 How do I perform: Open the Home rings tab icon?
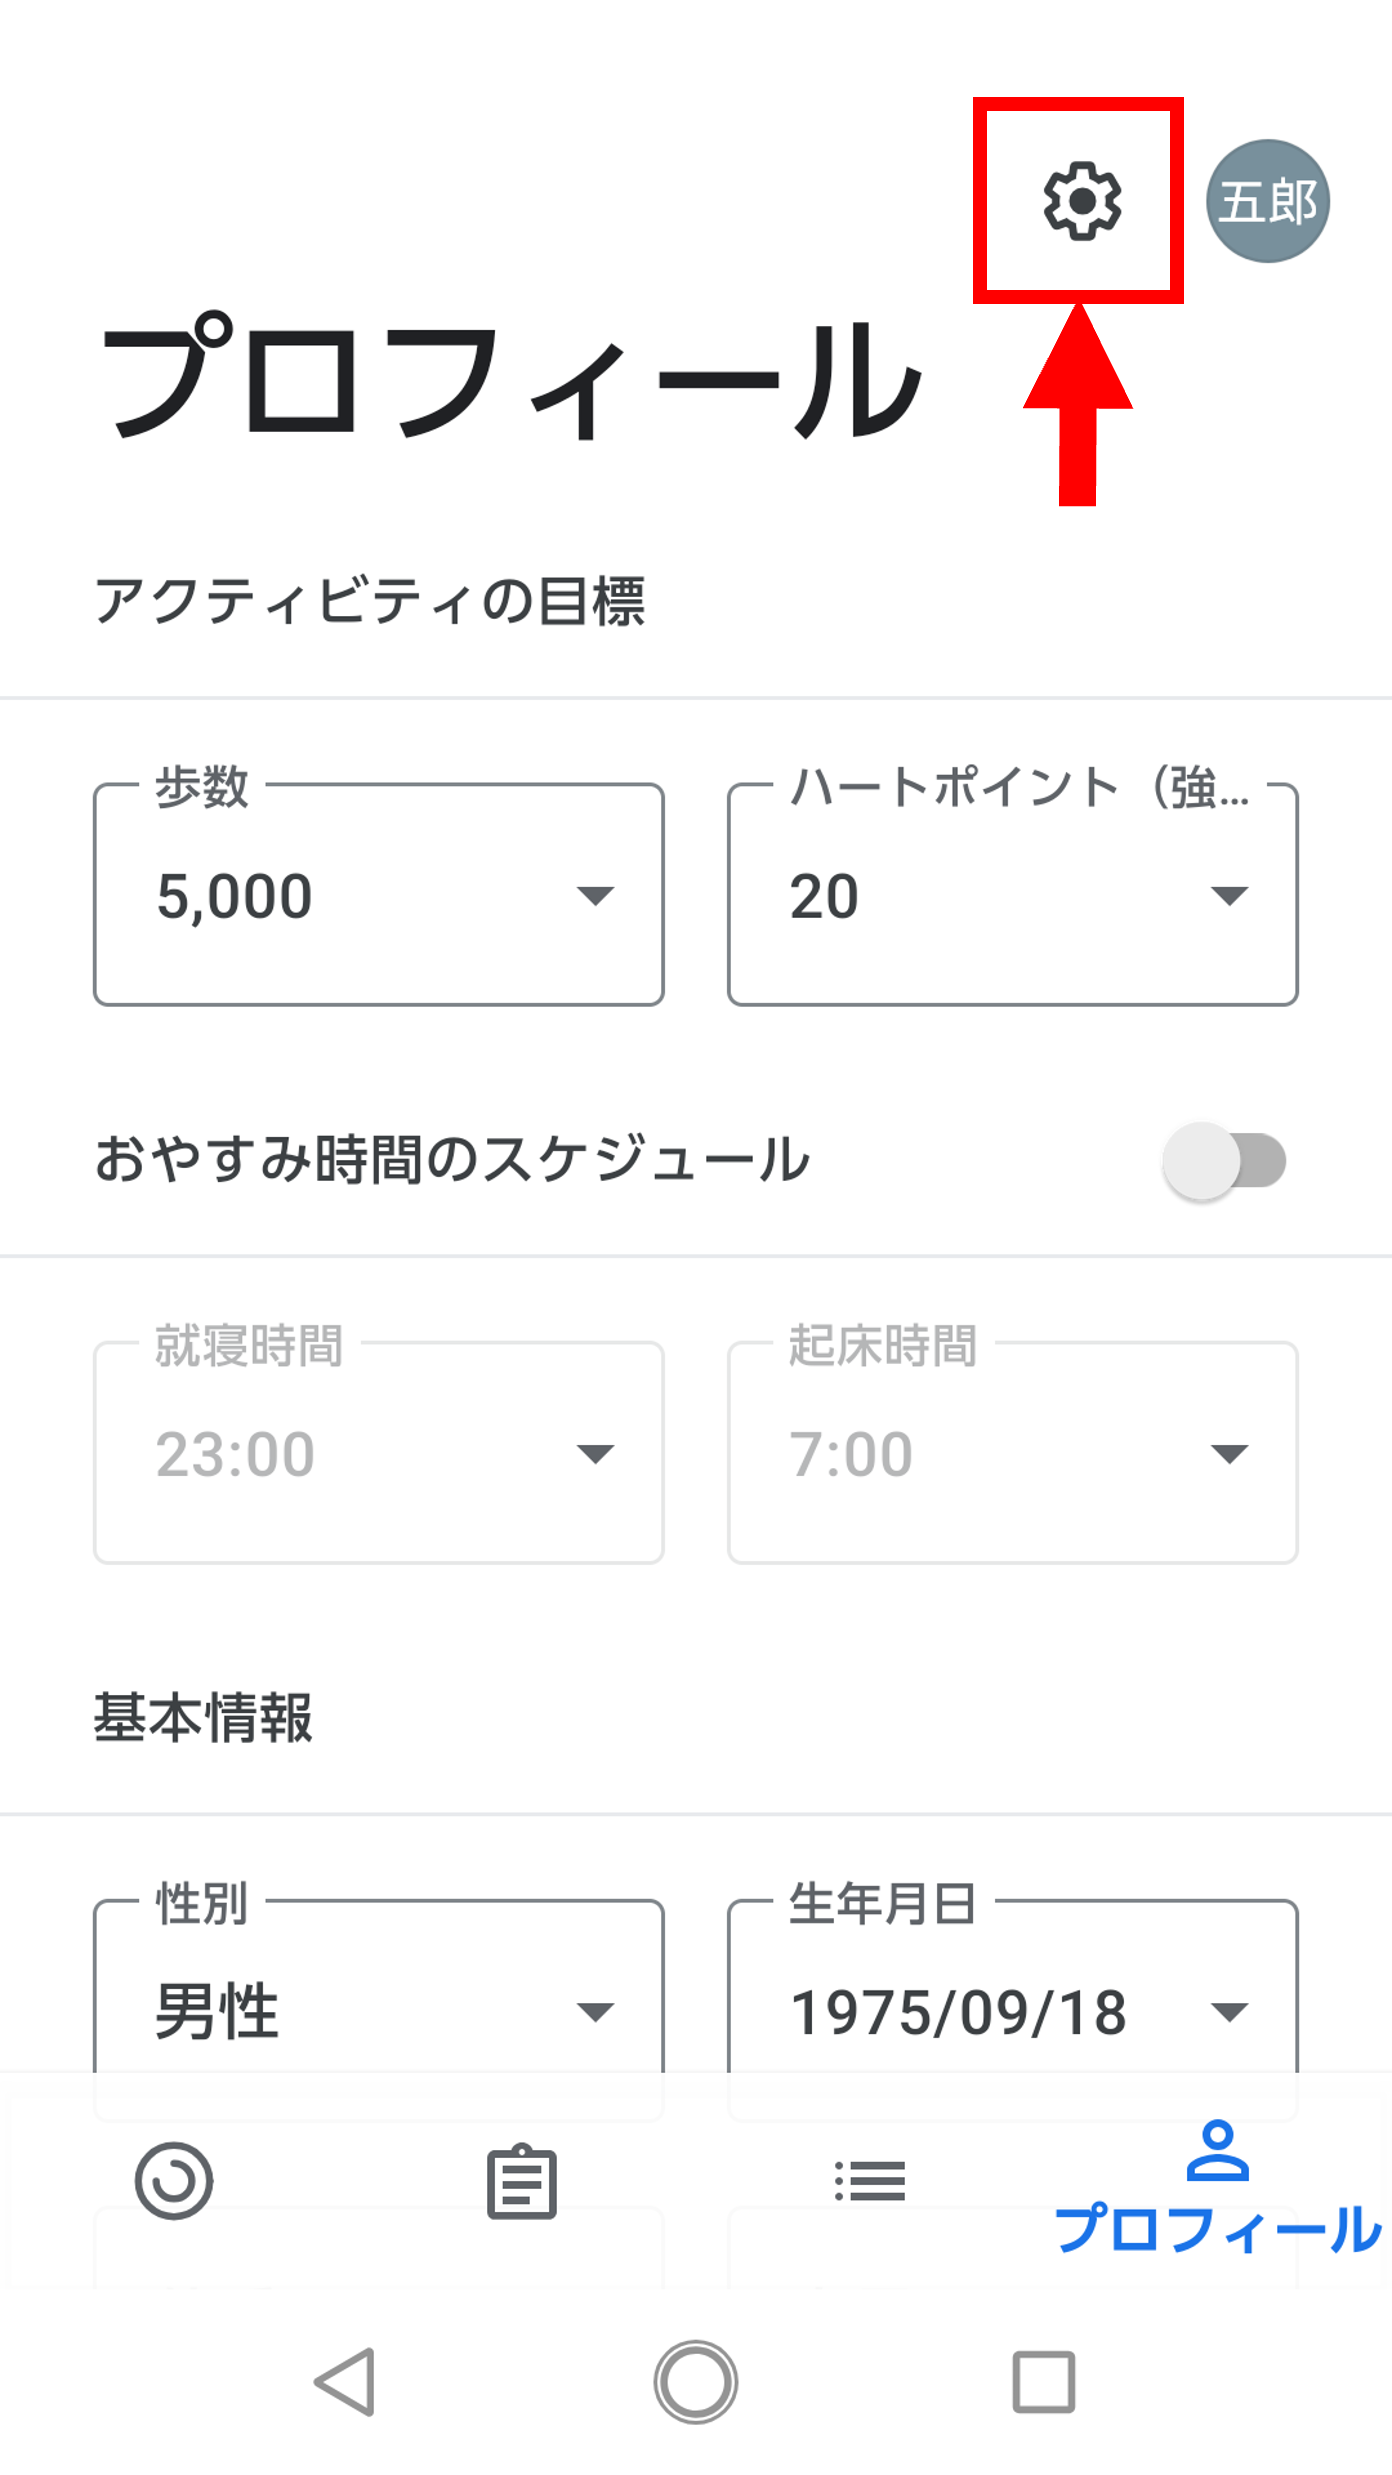tap(174, 2180)
